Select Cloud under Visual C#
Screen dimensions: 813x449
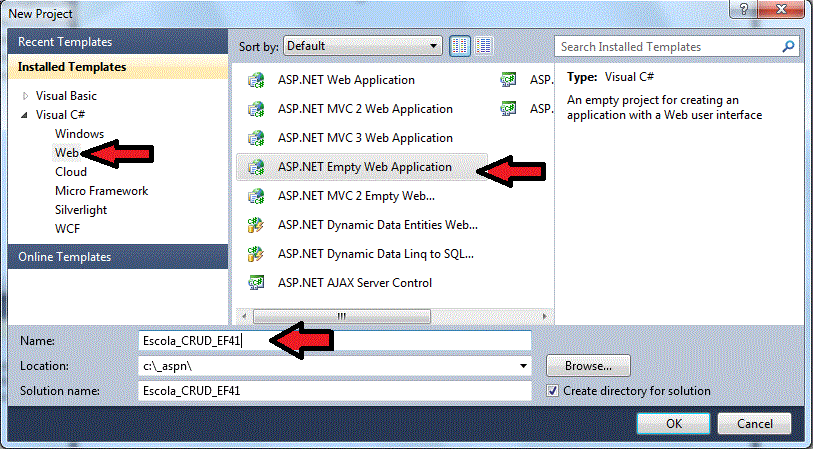(x=71, y=172)
